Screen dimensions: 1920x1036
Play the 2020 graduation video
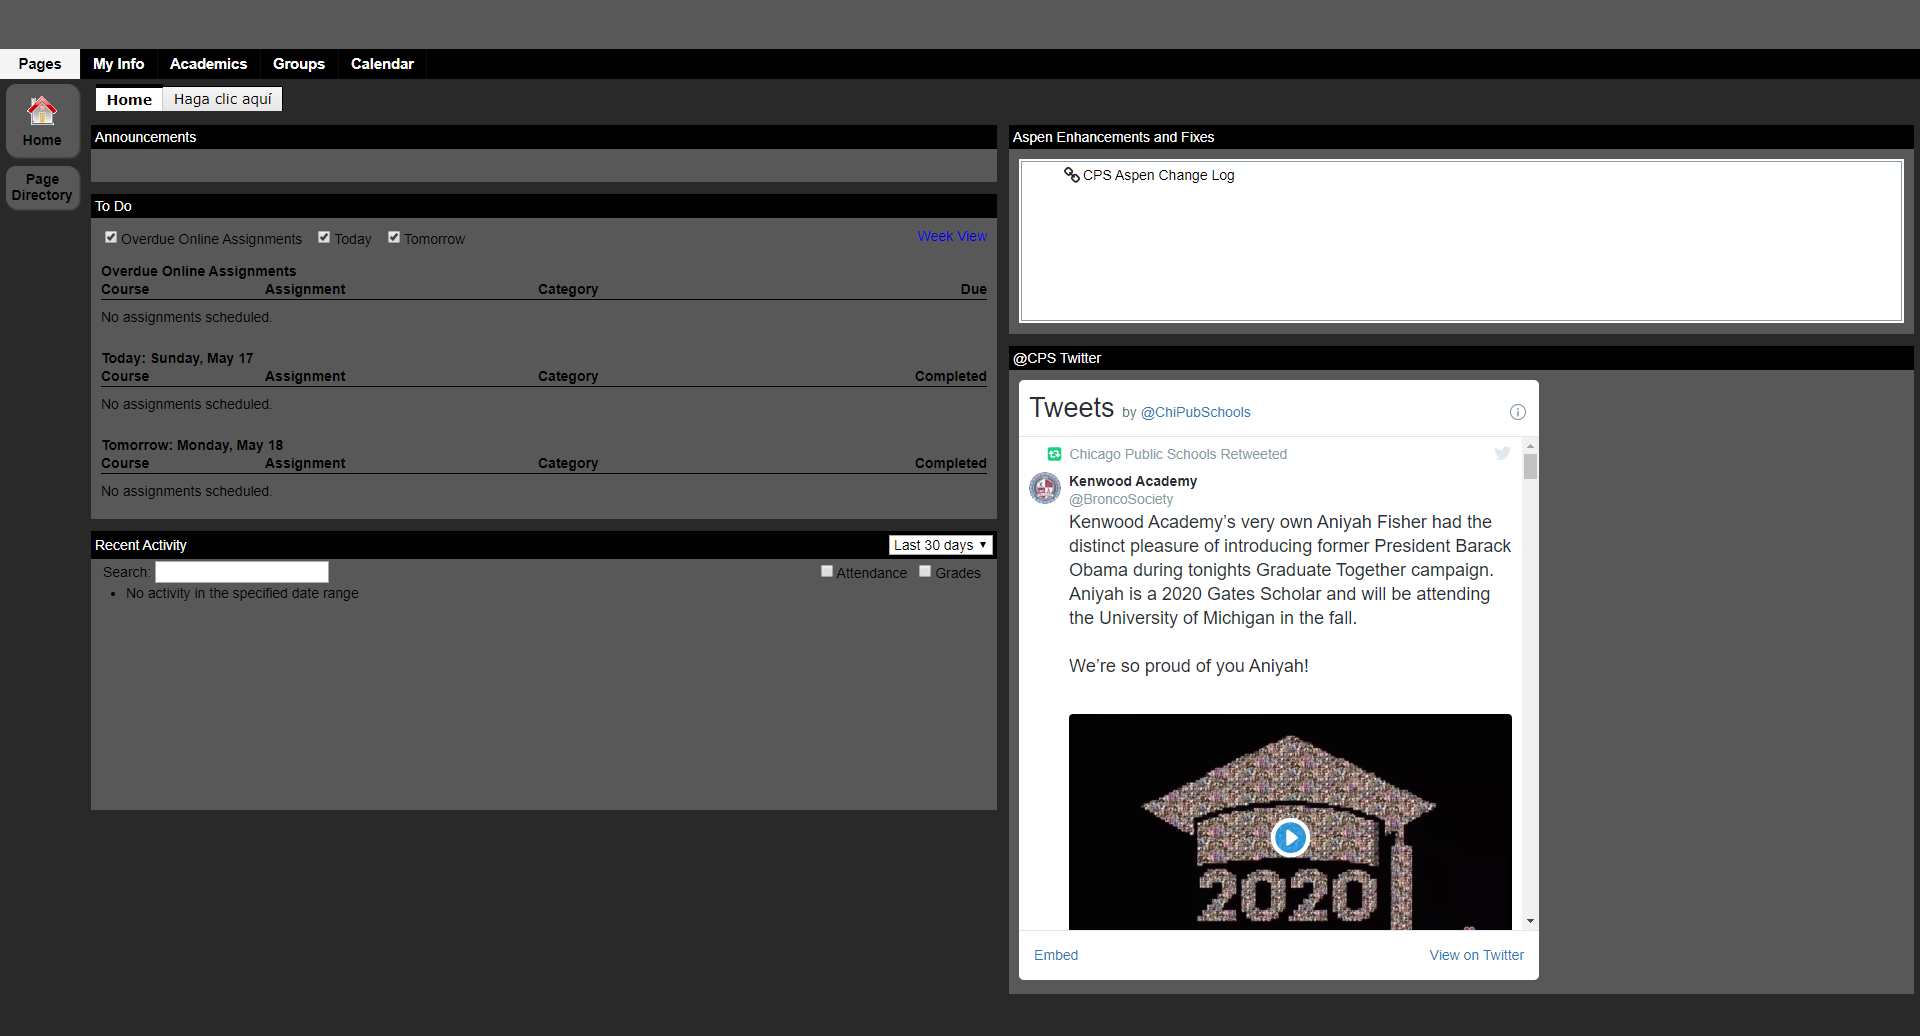(1290, 837)
